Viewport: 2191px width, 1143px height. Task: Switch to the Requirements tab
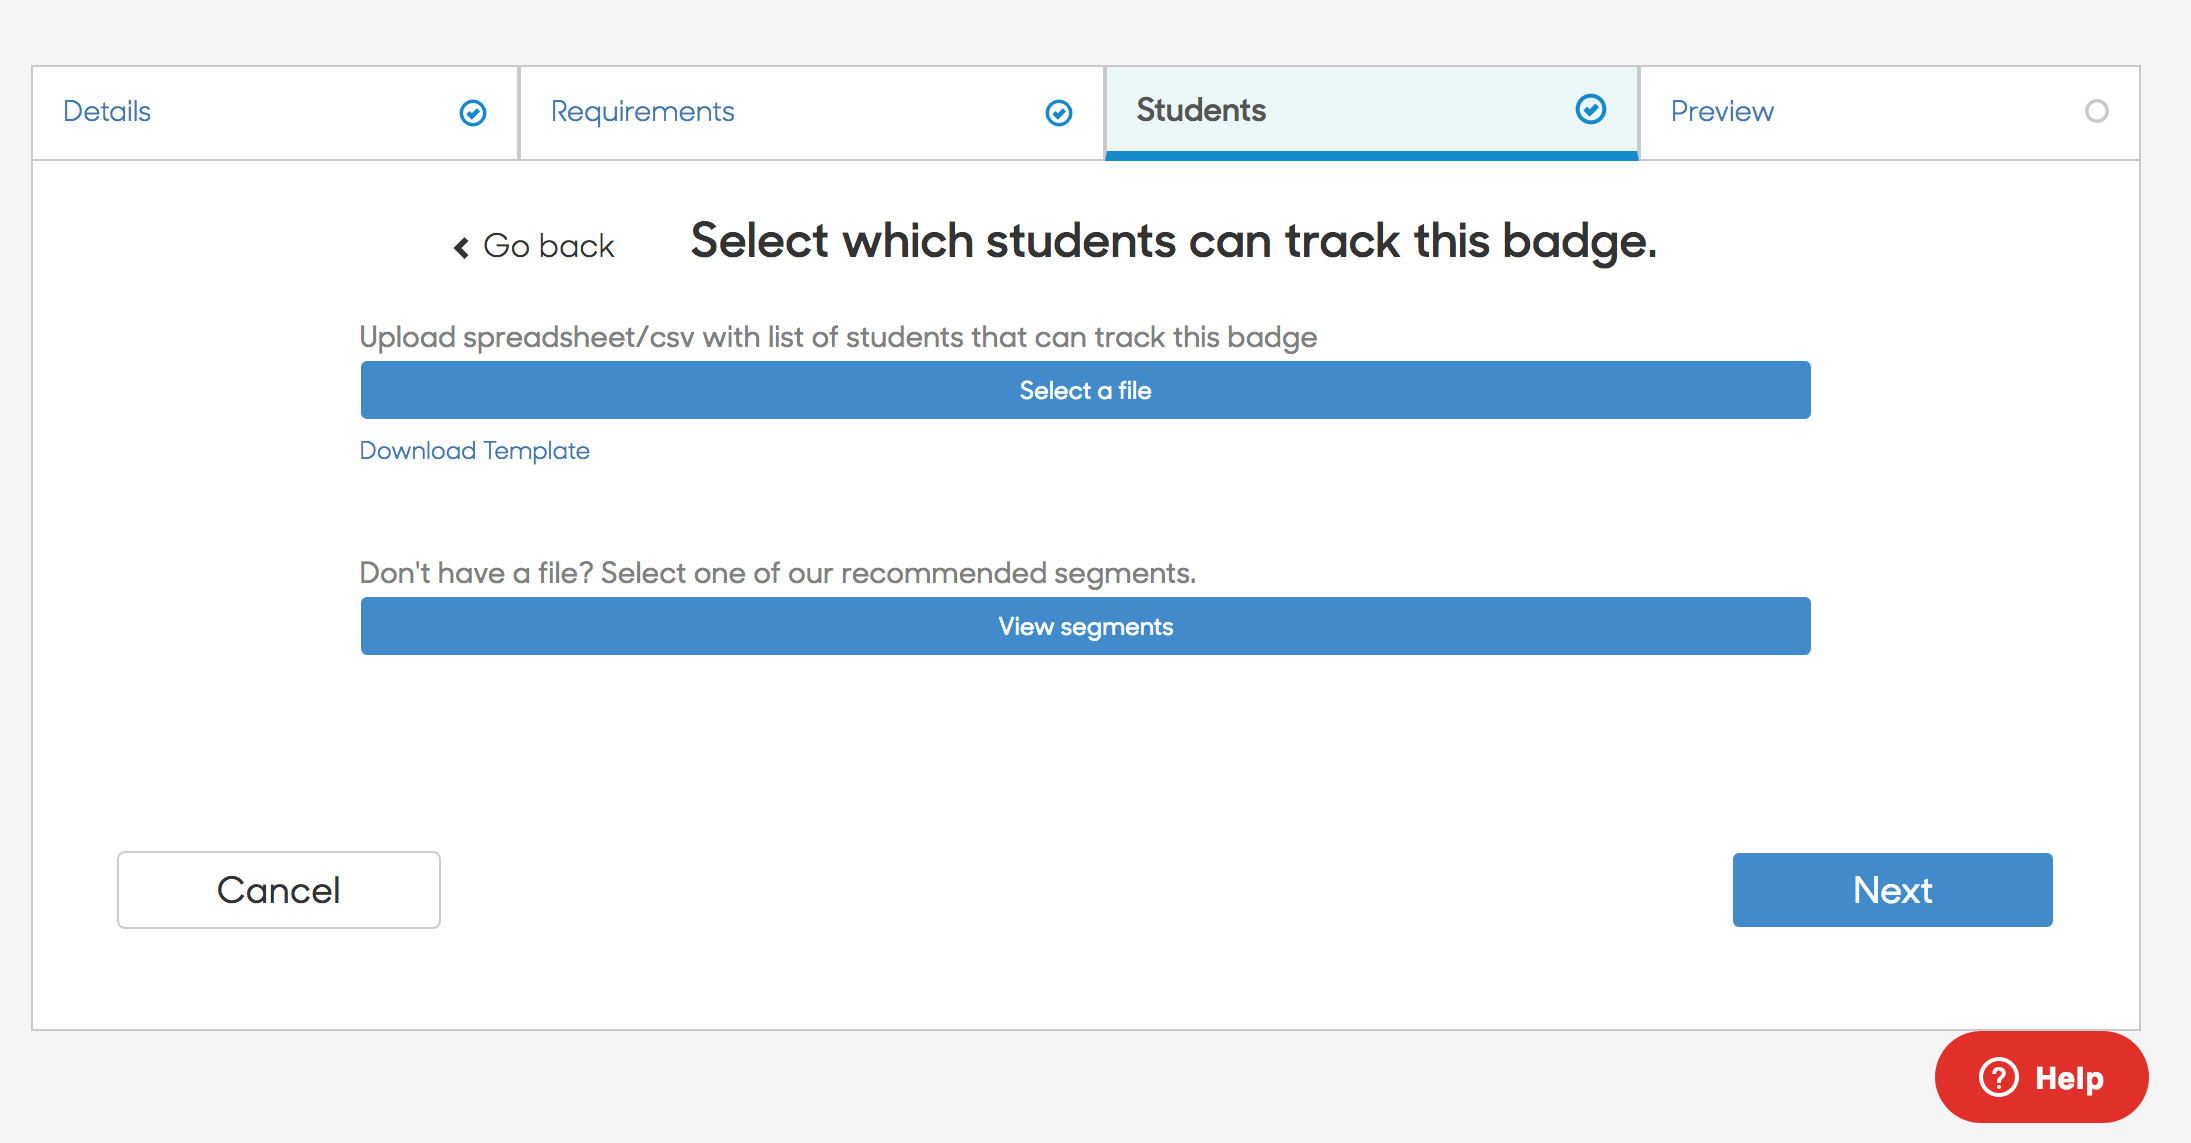(x=812, y=113)
